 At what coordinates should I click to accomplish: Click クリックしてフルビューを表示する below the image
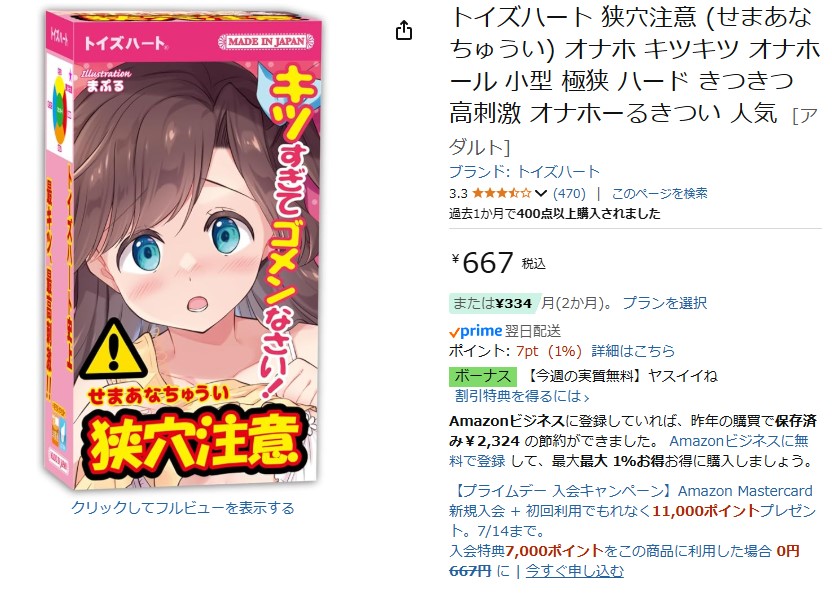(x=183, y=508)
